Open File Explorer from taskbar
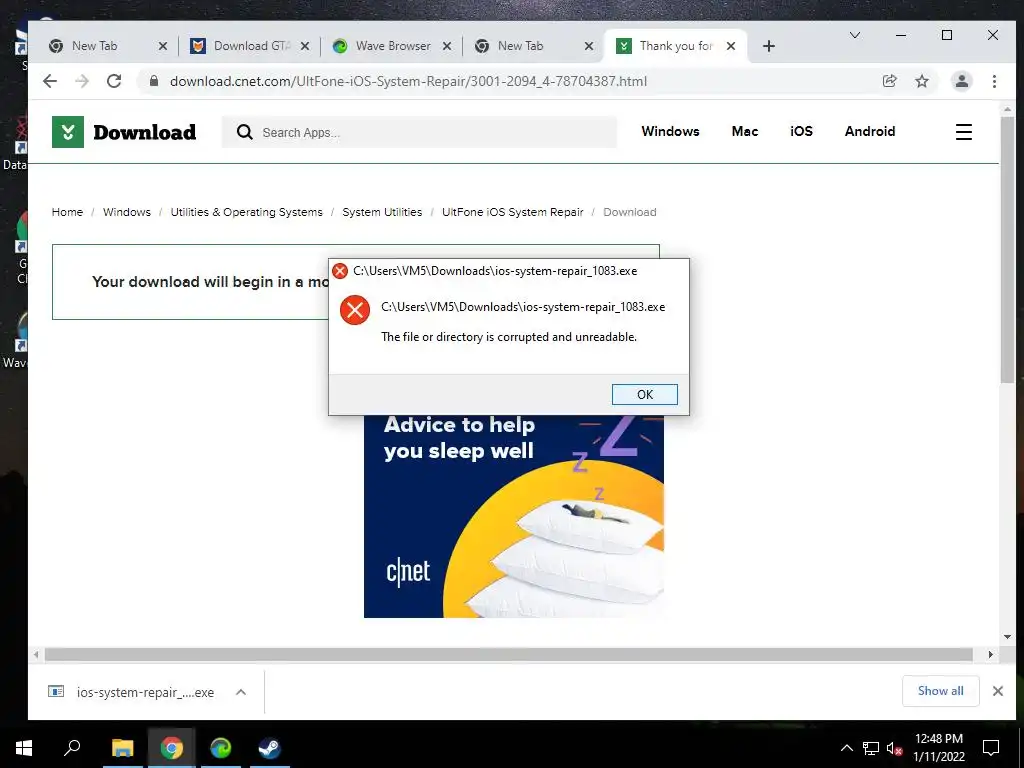This screenshot has height=768, width=1024. pos(122,748)
